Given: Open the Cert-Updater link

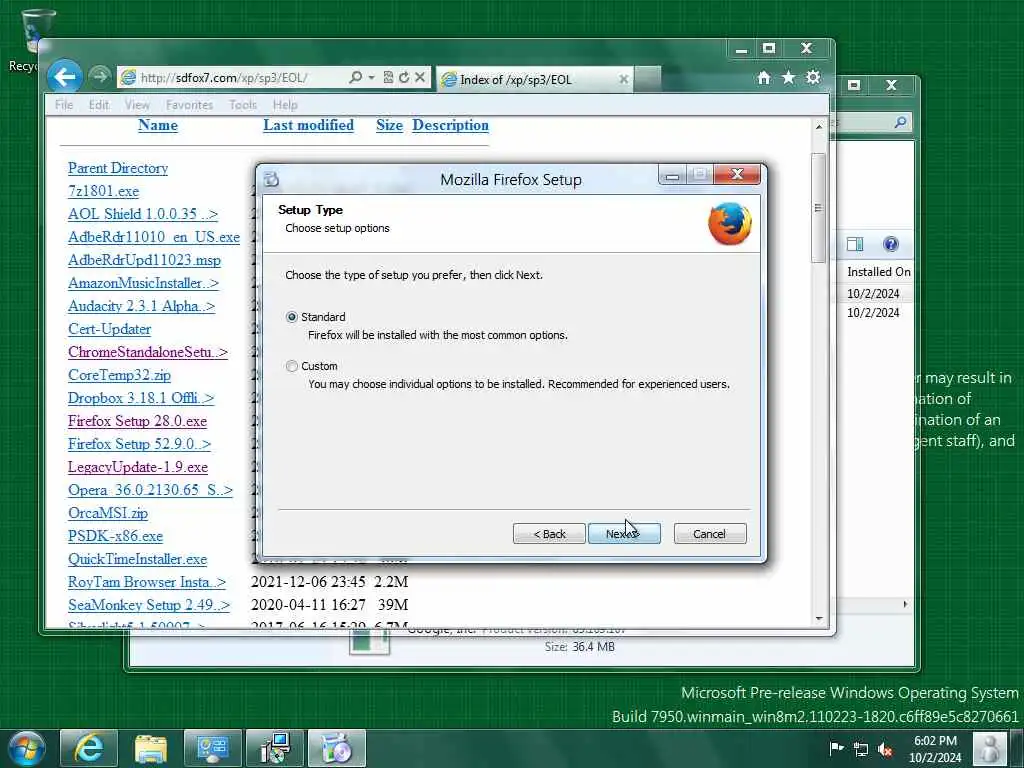Looking at the screenshot, I should pos(109,329).
